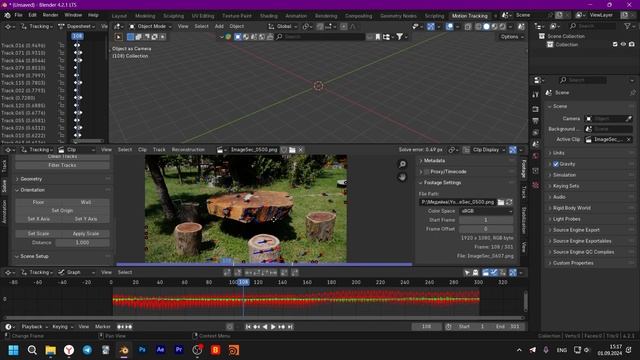This screenshot has height=360, width=640.
Task: Open file browser icon next to File Path
Action: point(501,202)
